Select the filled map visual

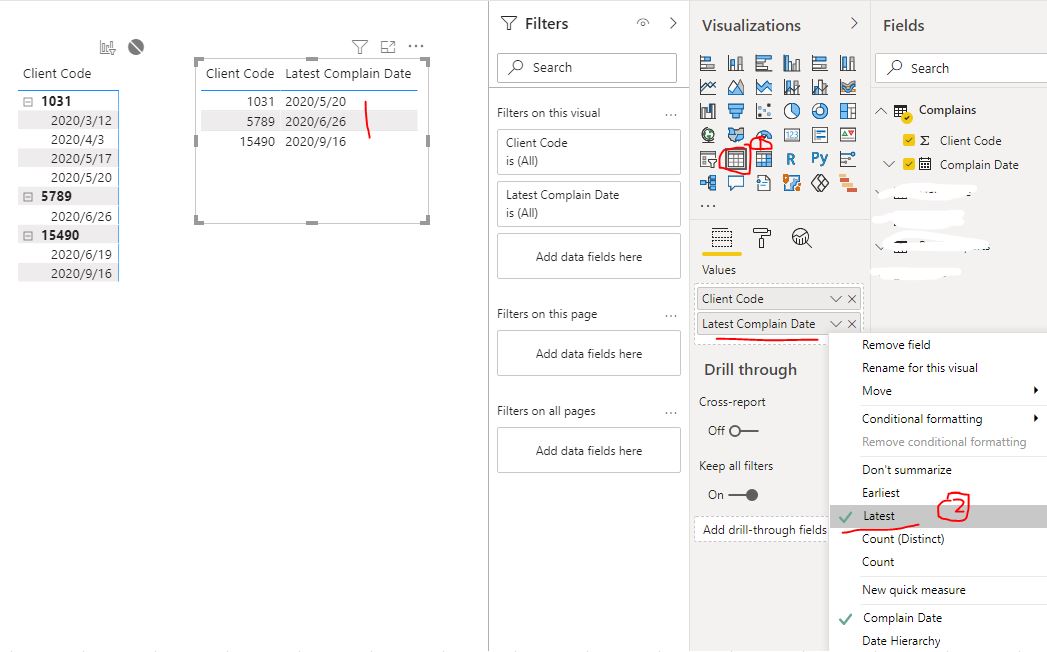pos(736,135)
